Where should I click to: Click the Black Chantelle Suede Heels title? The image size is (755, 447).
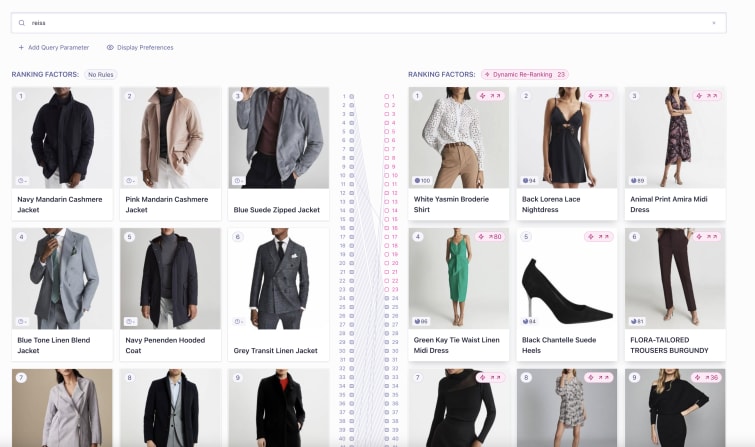tap(559, 345)
